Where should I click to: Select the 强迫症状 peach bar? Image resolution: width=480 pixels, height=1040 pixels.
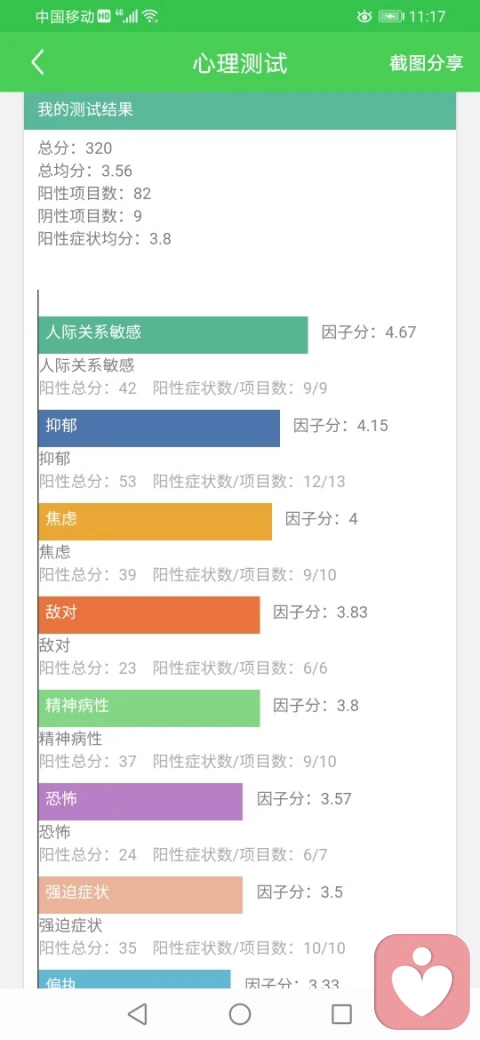[141, 895]
